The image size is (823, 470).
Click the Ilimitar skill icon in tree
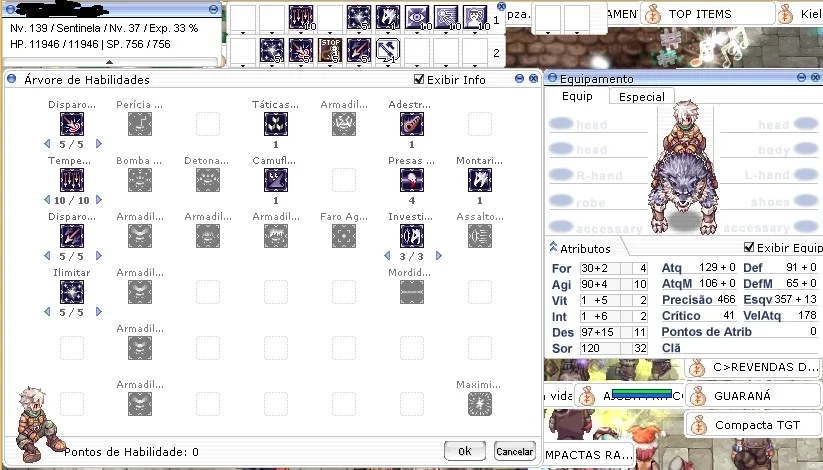(x=72, y=292)
